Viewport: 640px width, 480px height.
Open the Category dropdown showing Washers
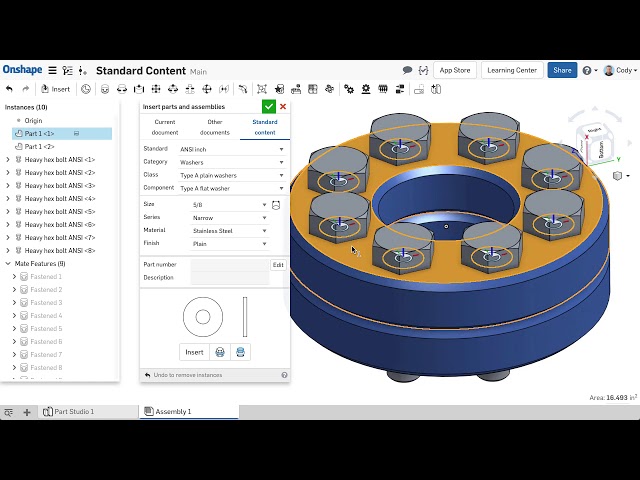click(231, 162)
